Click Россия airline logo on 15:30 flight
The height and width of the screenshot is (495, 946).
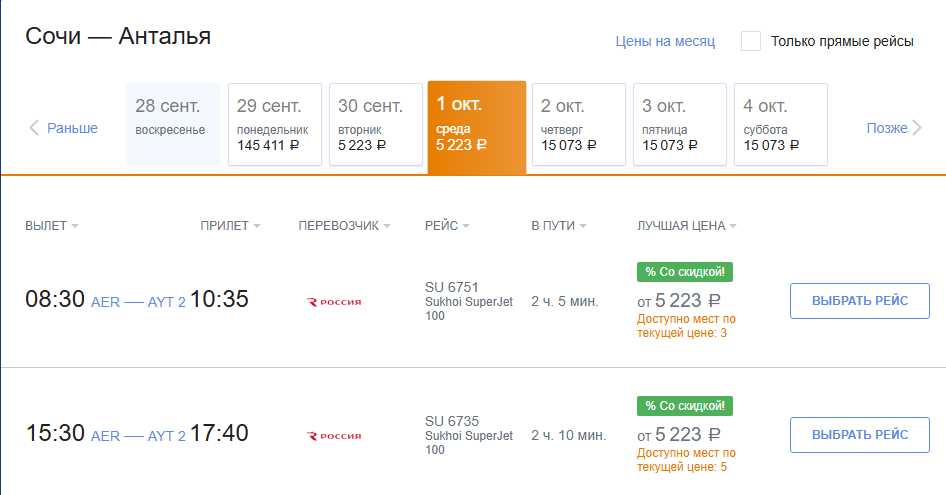pos(334,436)
